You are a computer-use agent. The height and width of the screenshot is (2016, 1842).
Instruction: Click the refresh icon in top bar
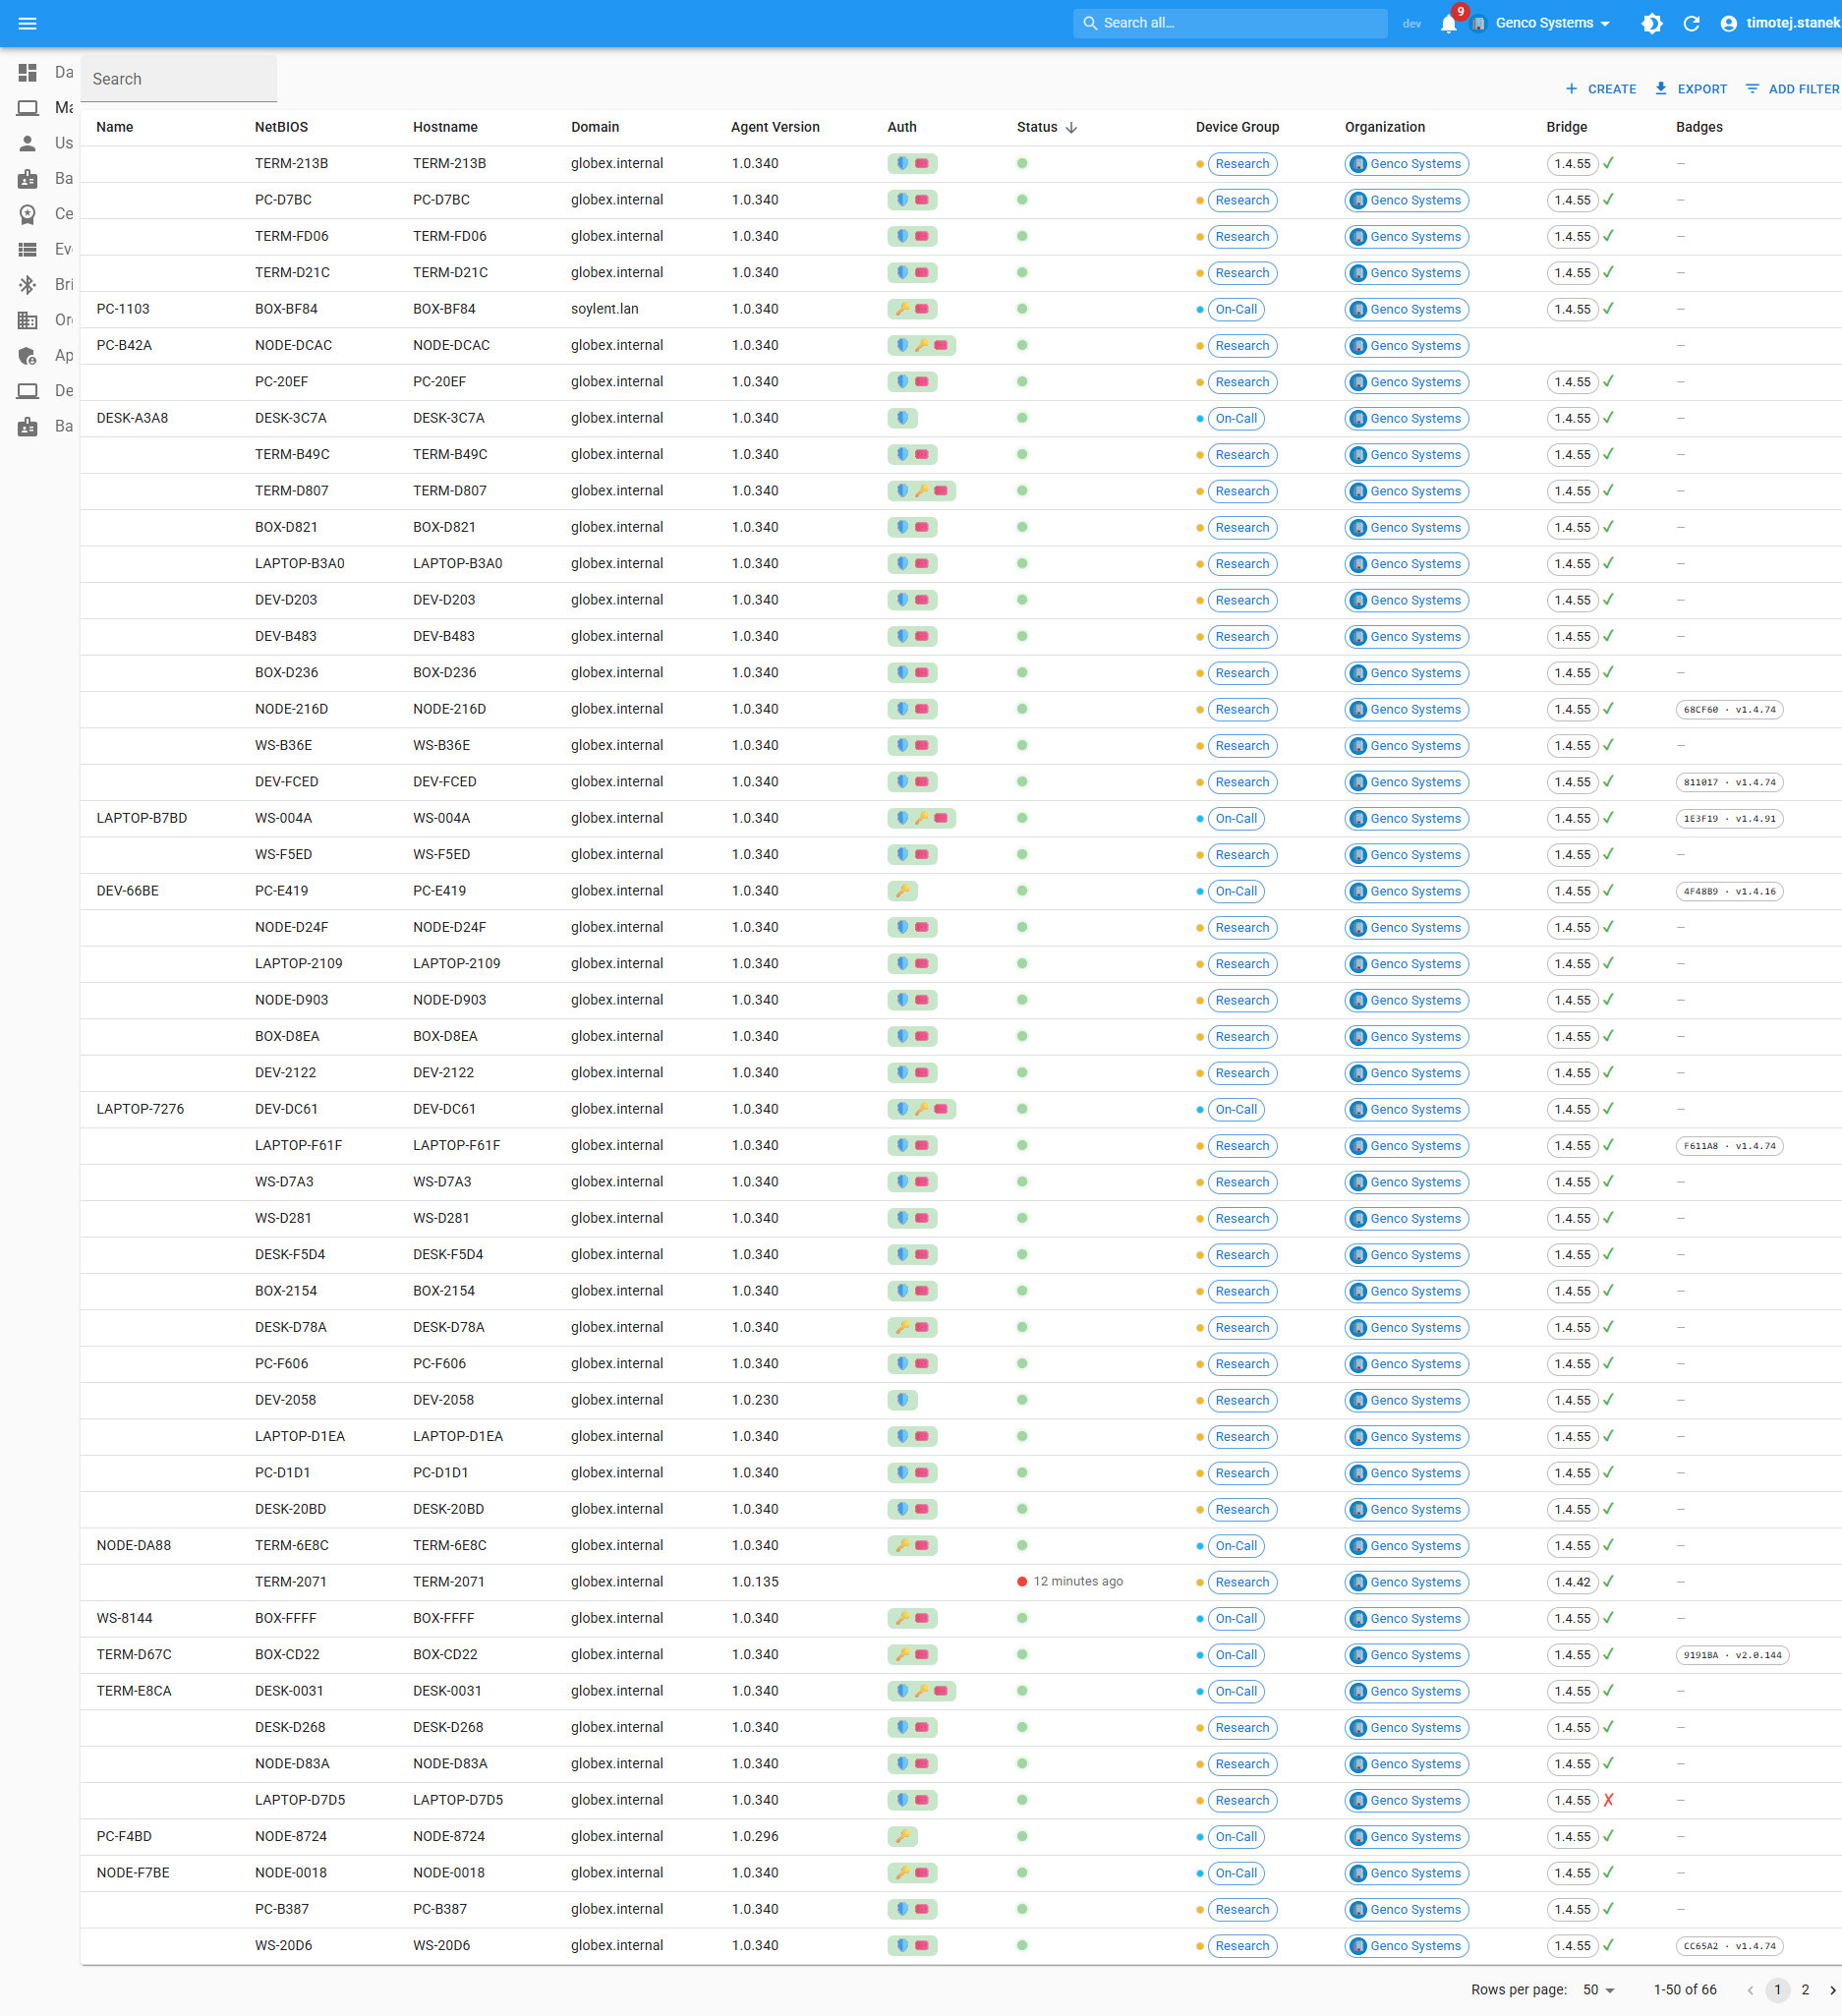coord(1691,23)
